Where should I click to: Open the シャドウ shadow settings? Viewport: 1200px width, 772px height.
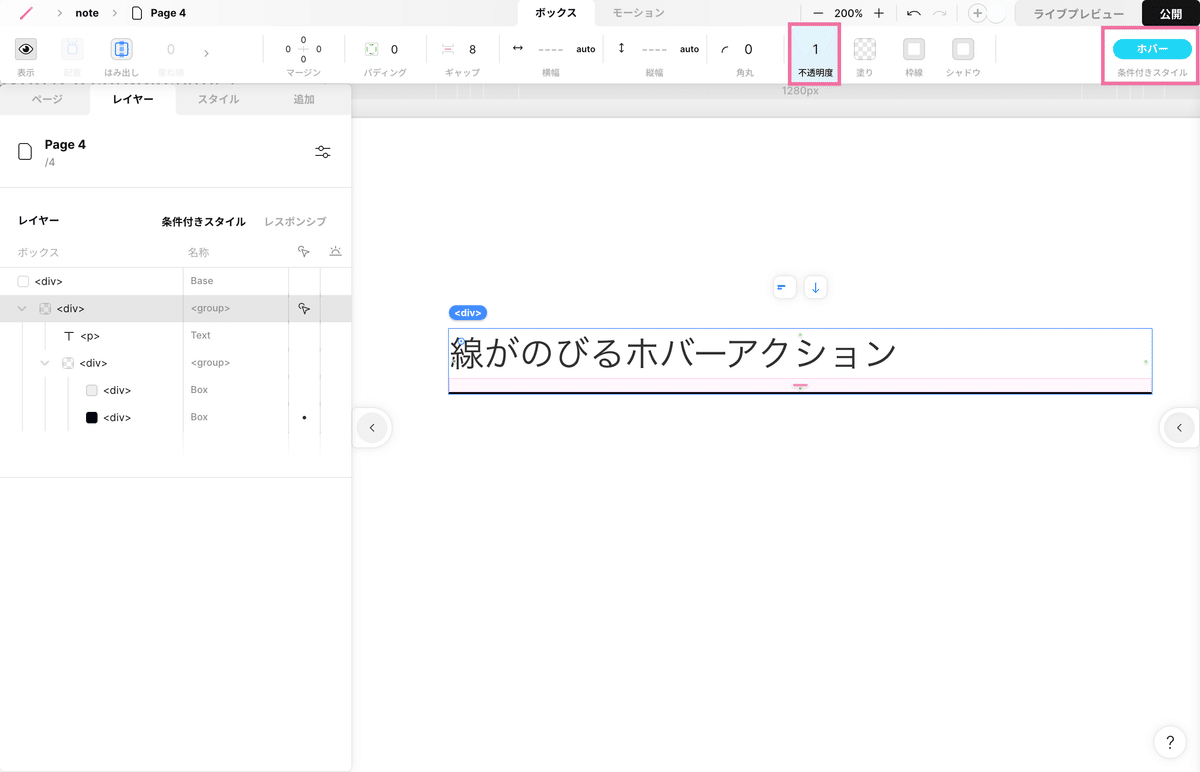[x=963, y=49]
